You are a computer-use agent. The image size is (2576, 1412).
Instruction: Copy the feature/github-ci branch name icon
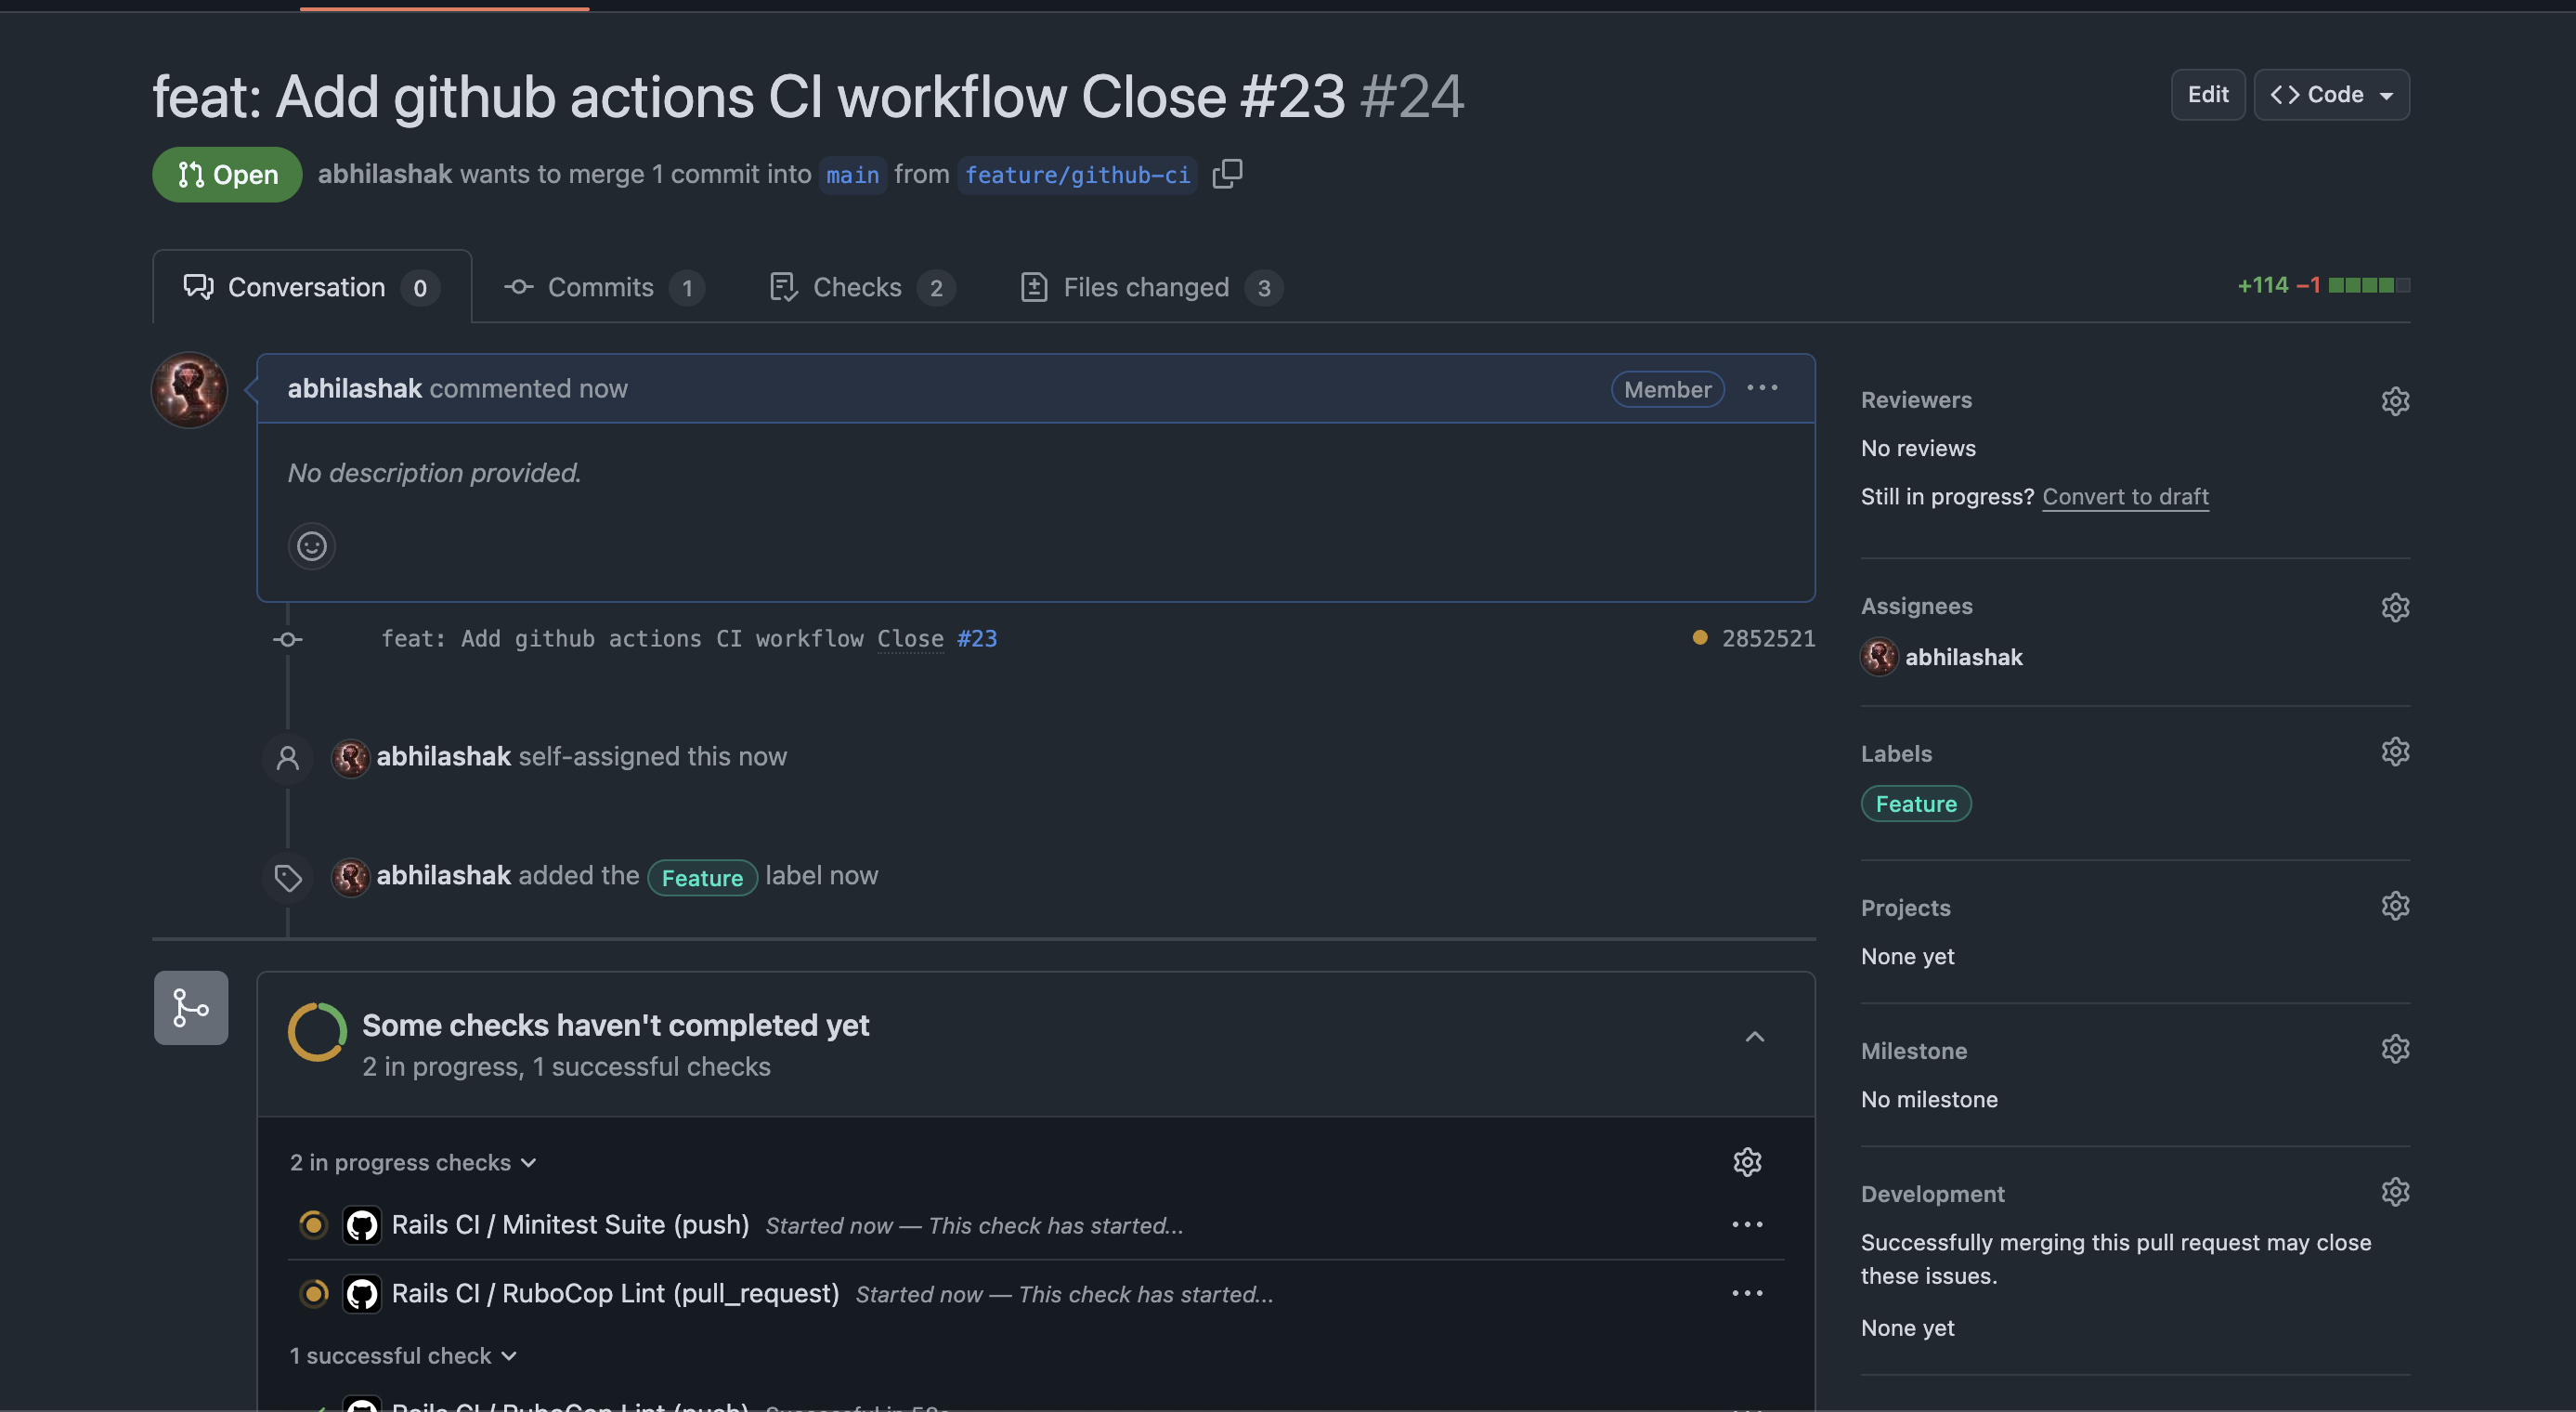click(x=1227, y=174)
